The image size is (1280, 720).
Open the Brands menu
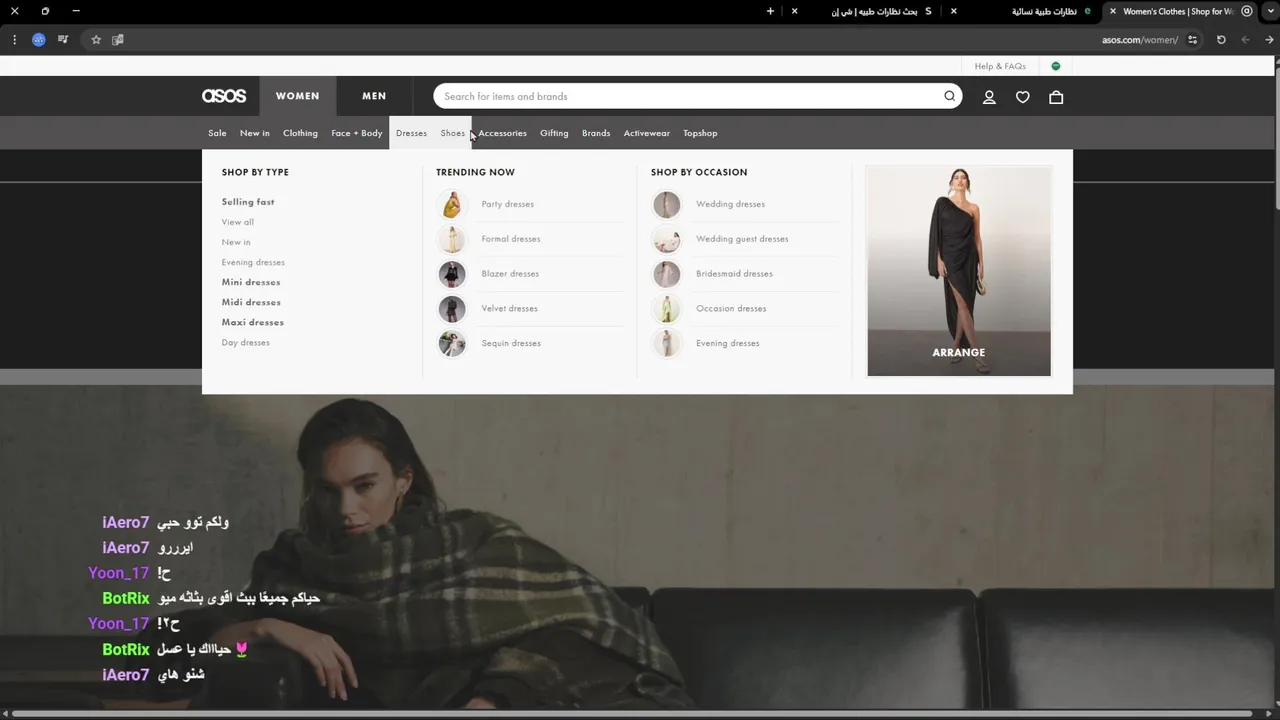click(x=596, y=133)
